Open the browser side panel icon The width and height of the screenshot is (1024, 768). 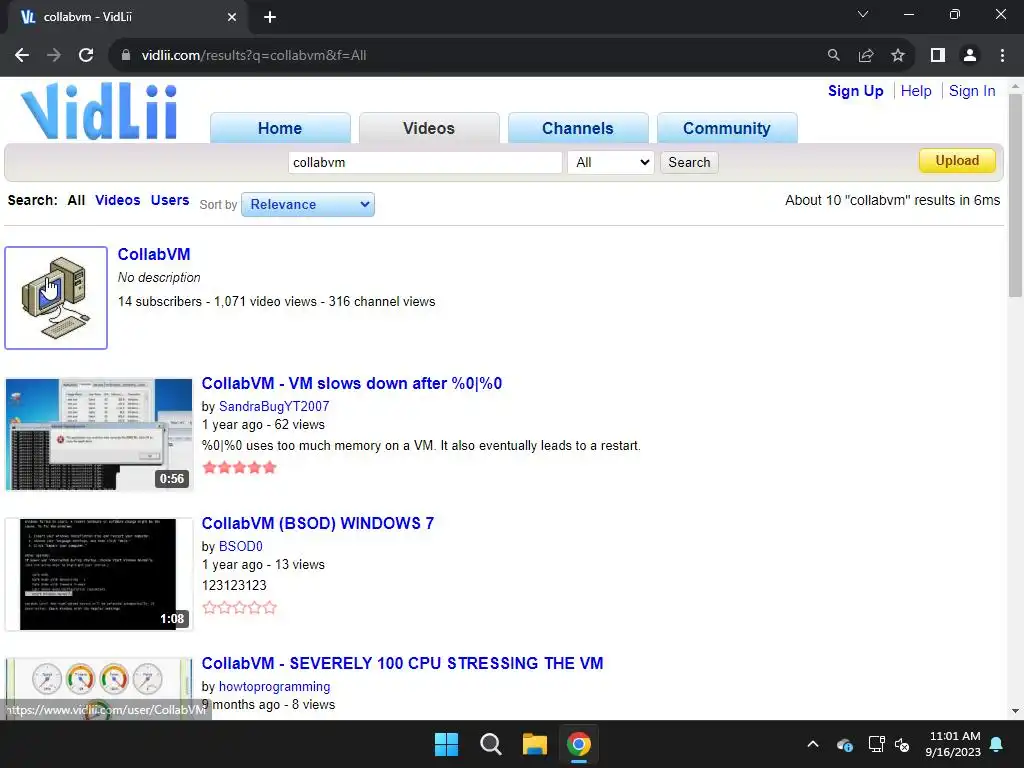(x=938, y=56)
